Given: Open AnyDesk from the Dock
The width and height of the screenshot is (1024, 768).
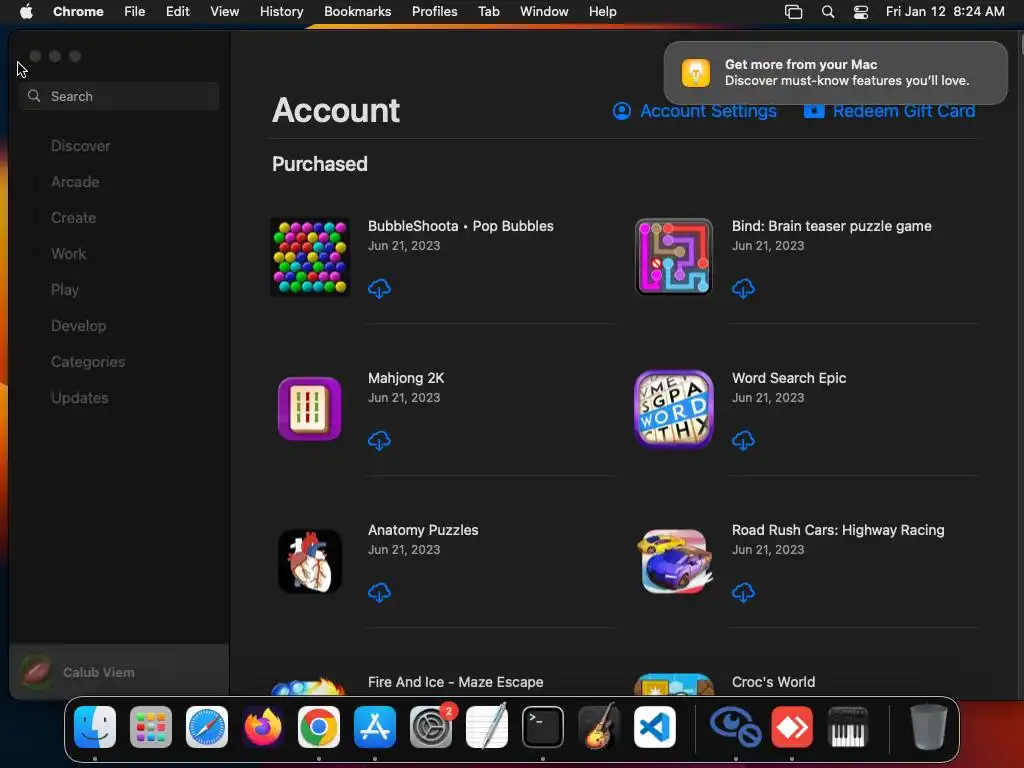Looking at the screenshot, I should 792,727.
